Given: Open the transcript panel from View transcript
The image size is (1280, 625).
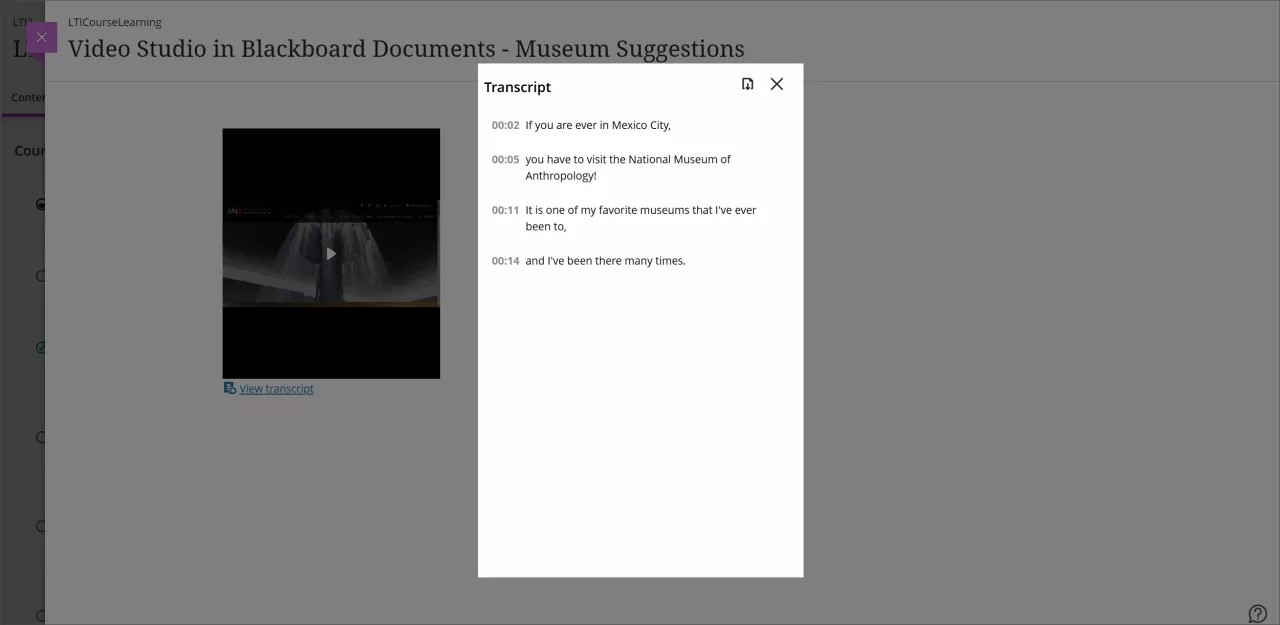Looking at the screenshot, I should tap(276, 388).
